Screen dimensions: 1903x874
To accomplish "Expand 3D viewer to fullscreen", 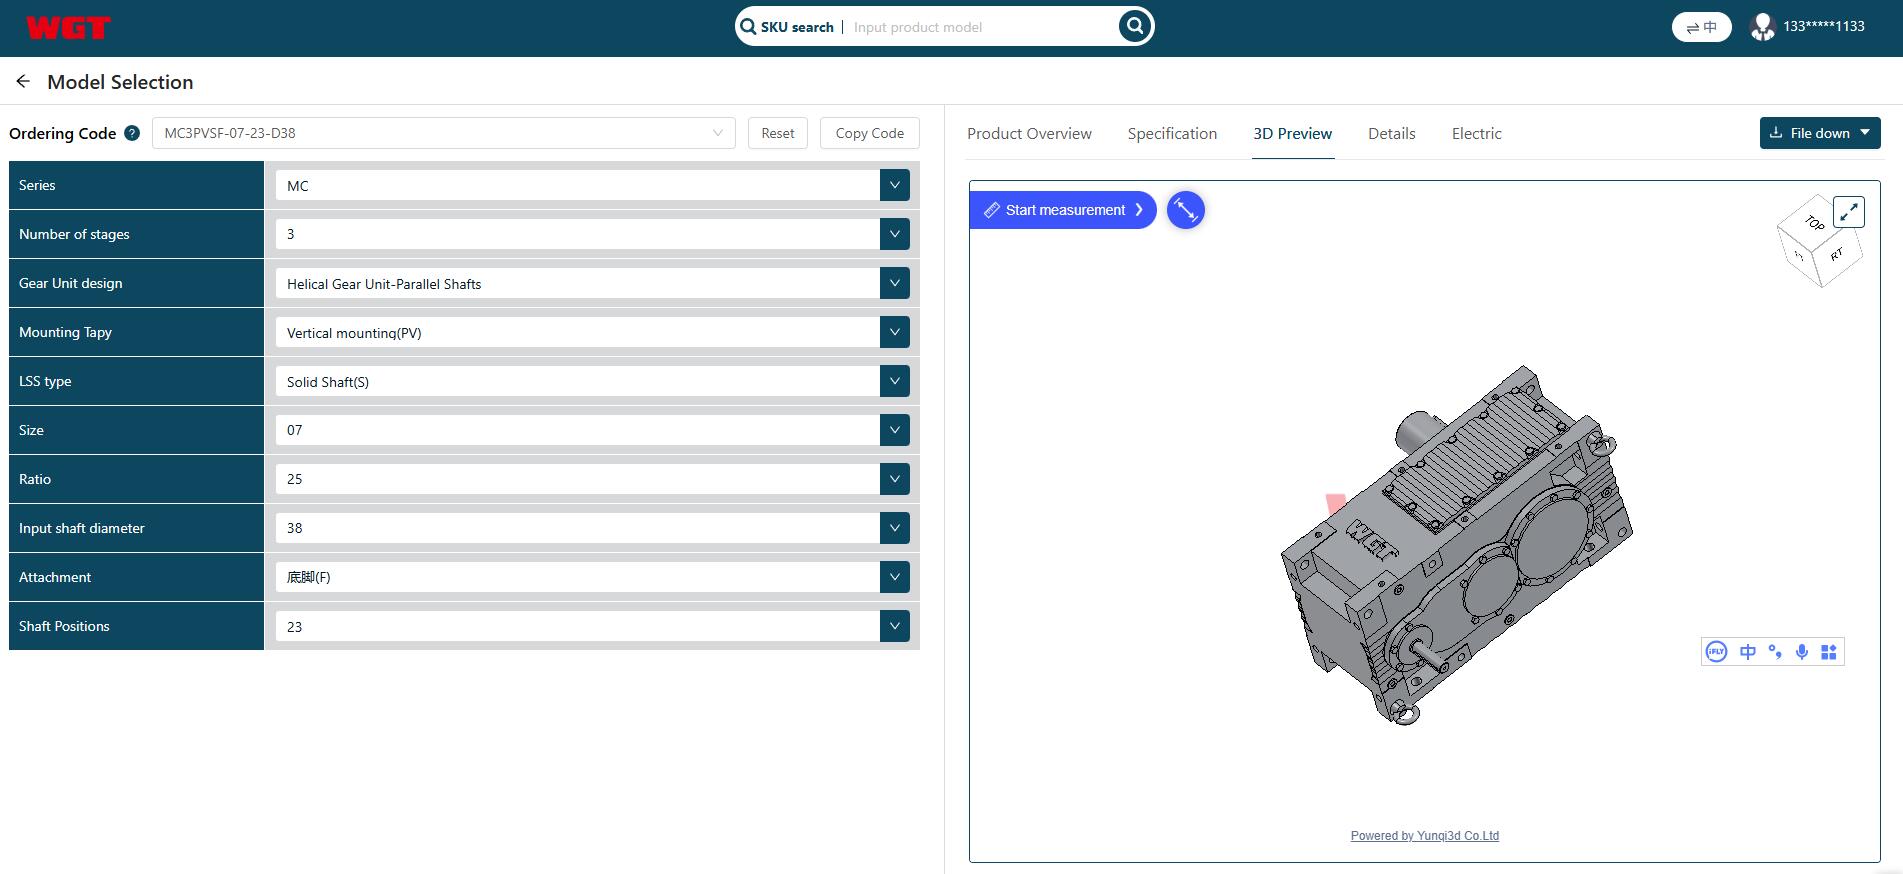I will tap(1849, 212).
